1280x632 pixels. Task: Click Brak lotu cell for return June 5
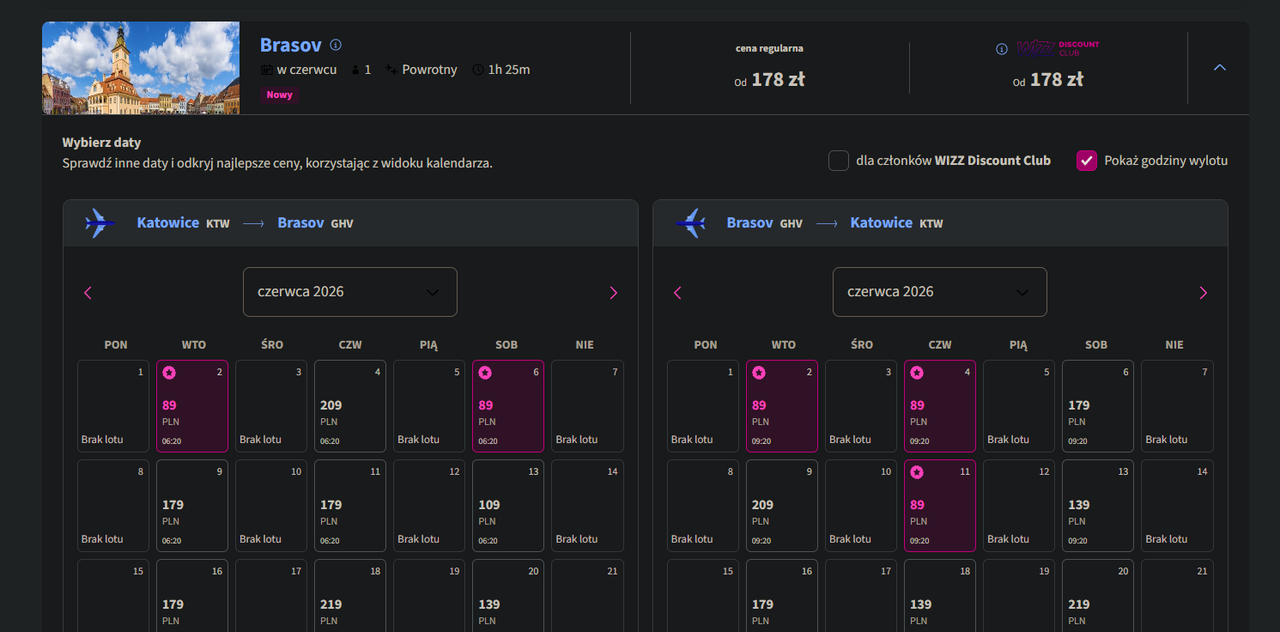coord(1019,406)
